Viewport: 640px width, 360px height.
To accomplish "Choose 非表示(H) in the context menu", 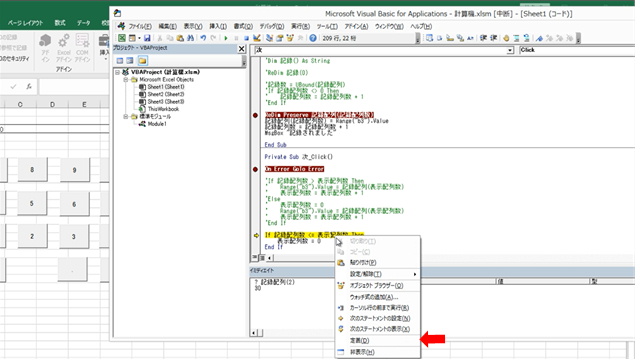I will (x=378, y=352).
